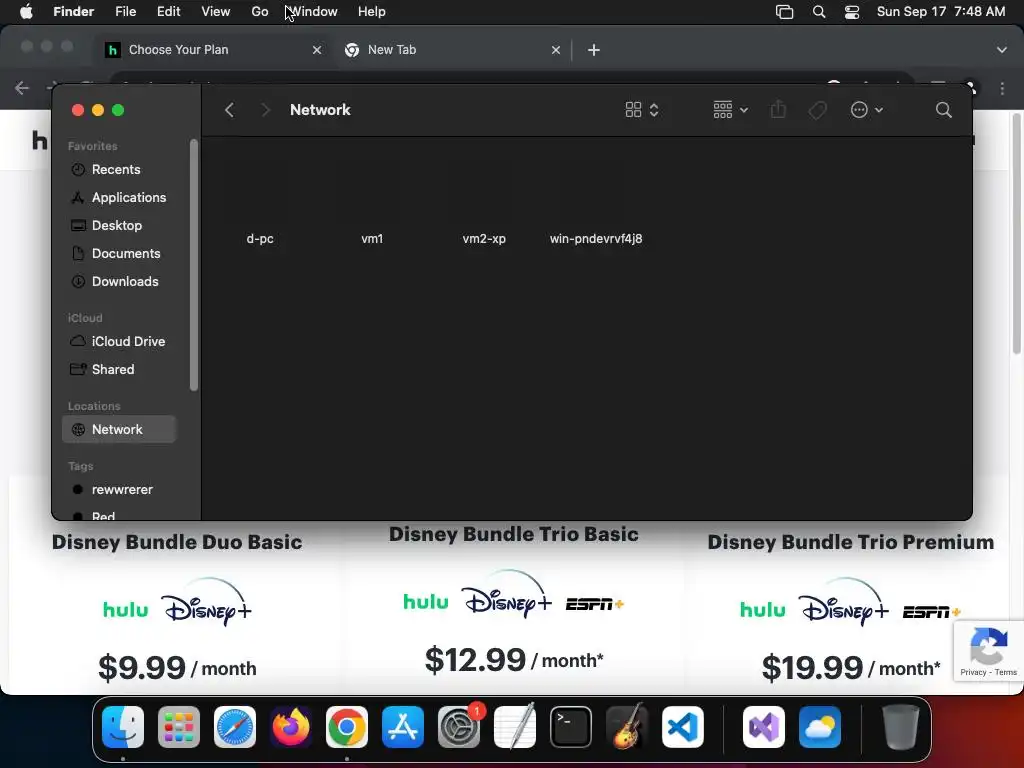The image size is (1024, 768).
Task: Select Documents in Finder sidebar
Action: pyautogui.click(x=118, y=253)
